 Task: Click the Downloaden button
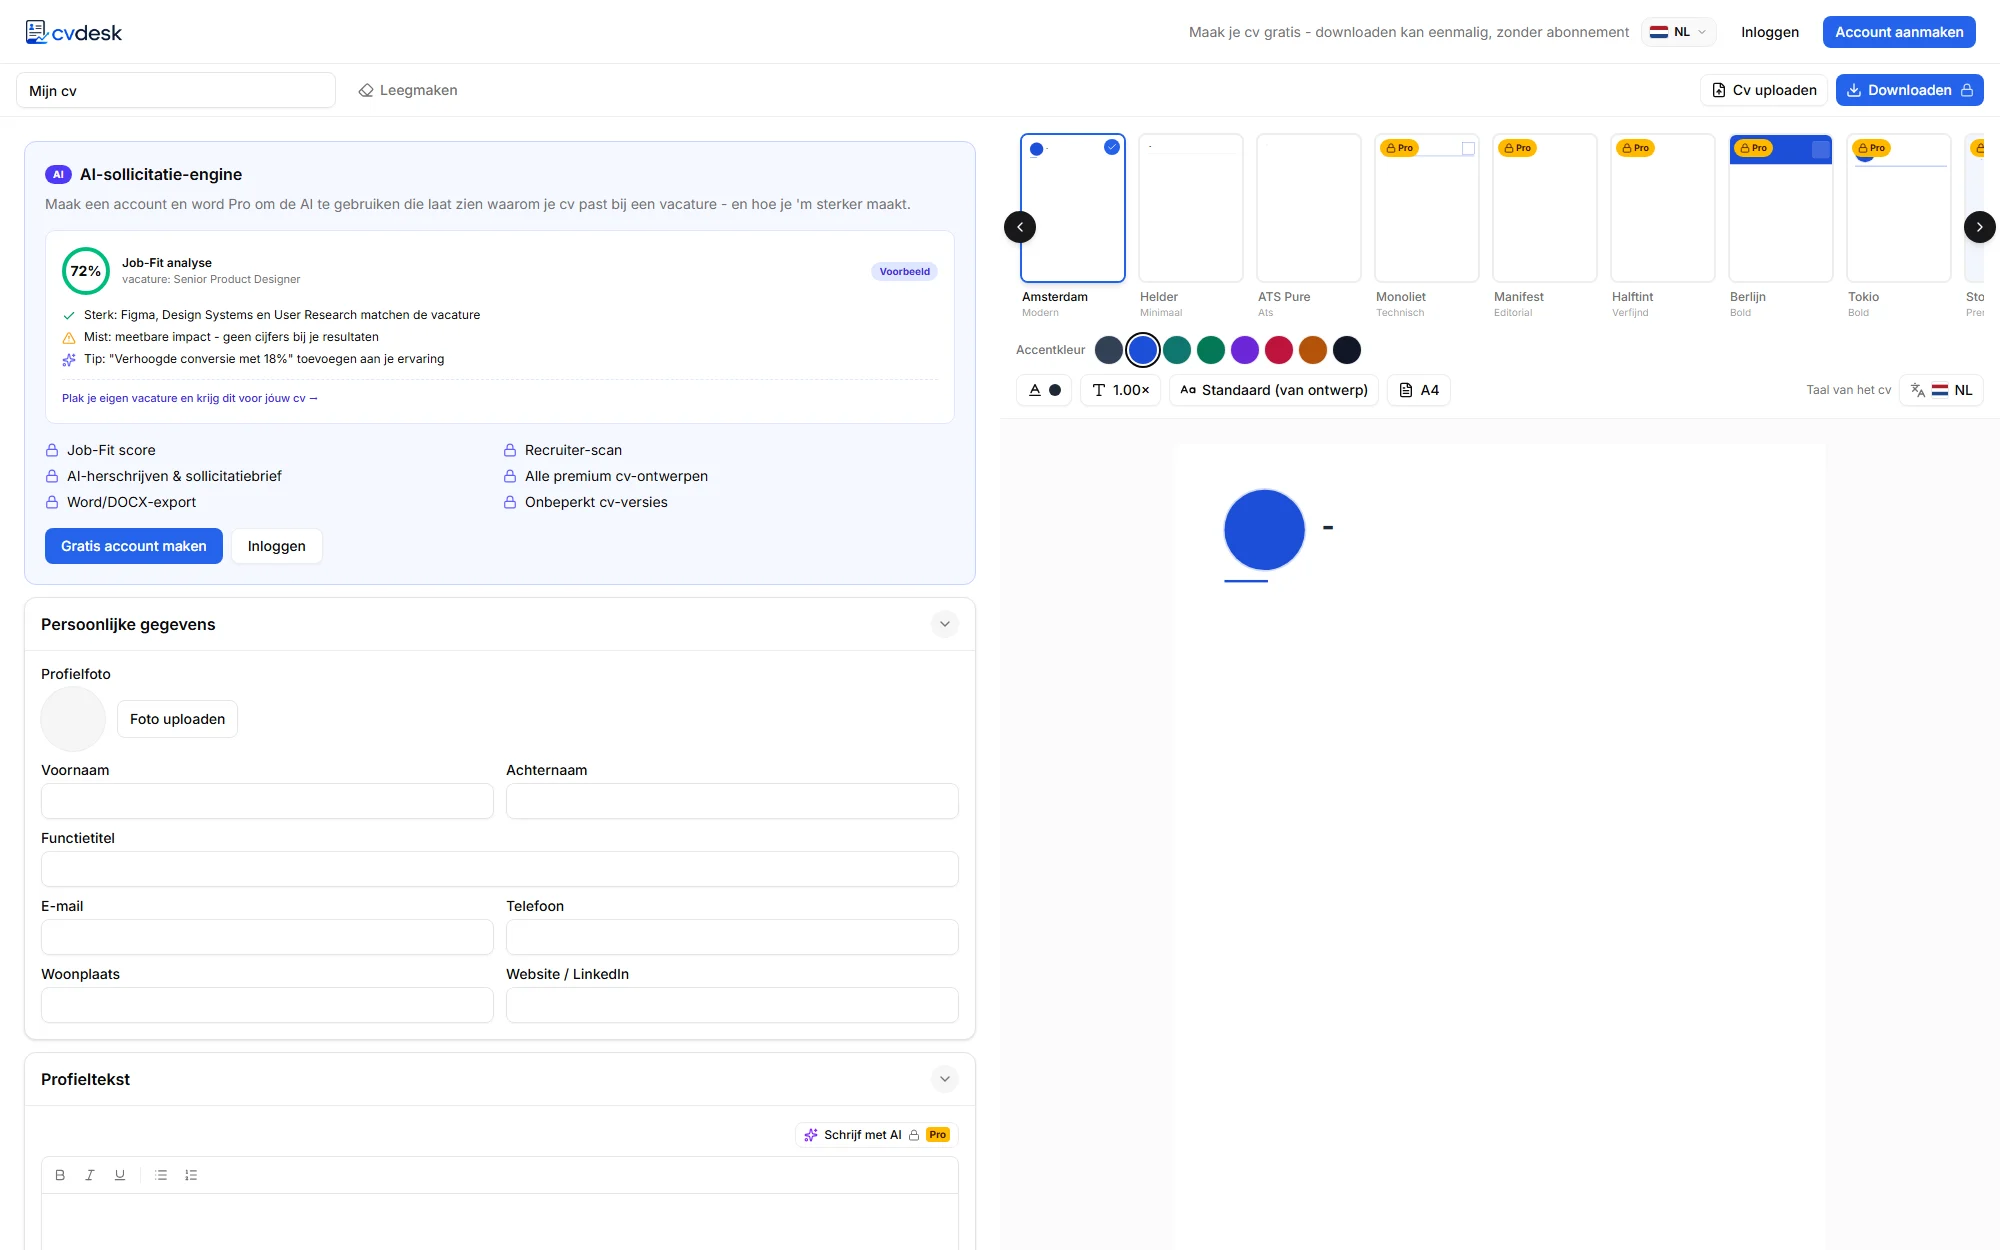coord(1909,90)
